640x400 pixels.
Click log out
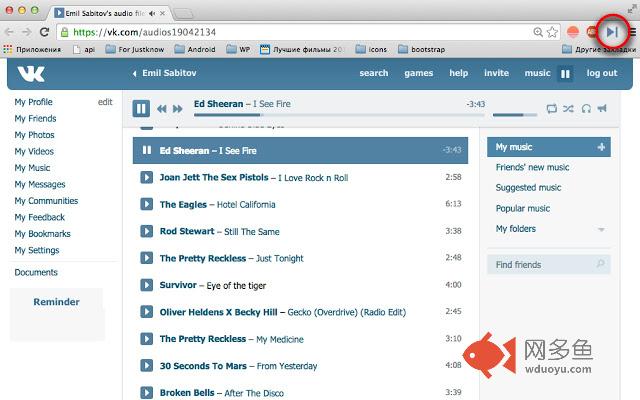pos(602,73)
